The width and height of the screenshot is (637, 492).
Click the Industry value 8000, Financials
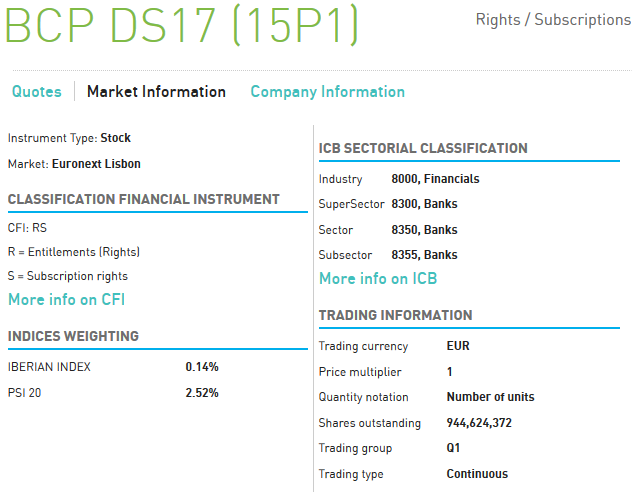pos(435,179)
